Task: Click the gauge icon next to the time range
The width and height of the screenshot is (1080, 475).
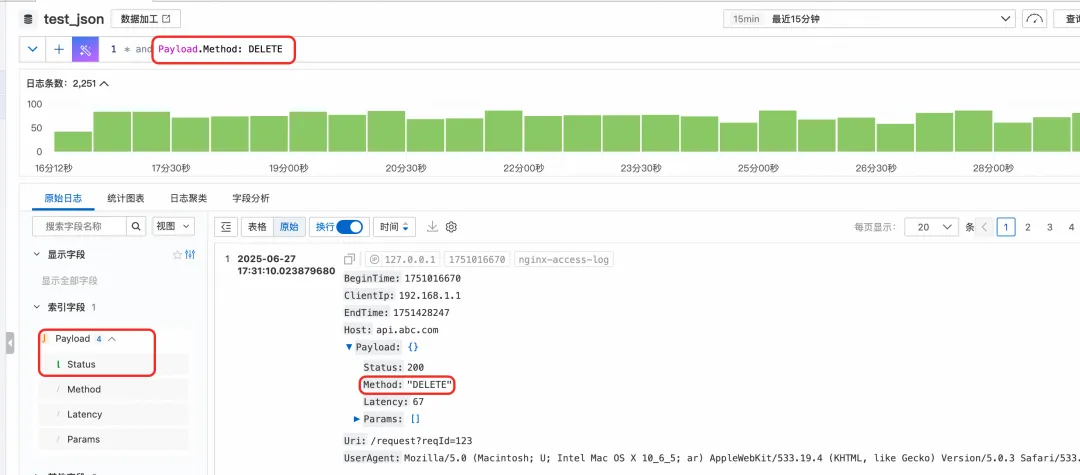Action: point(1035,19)
